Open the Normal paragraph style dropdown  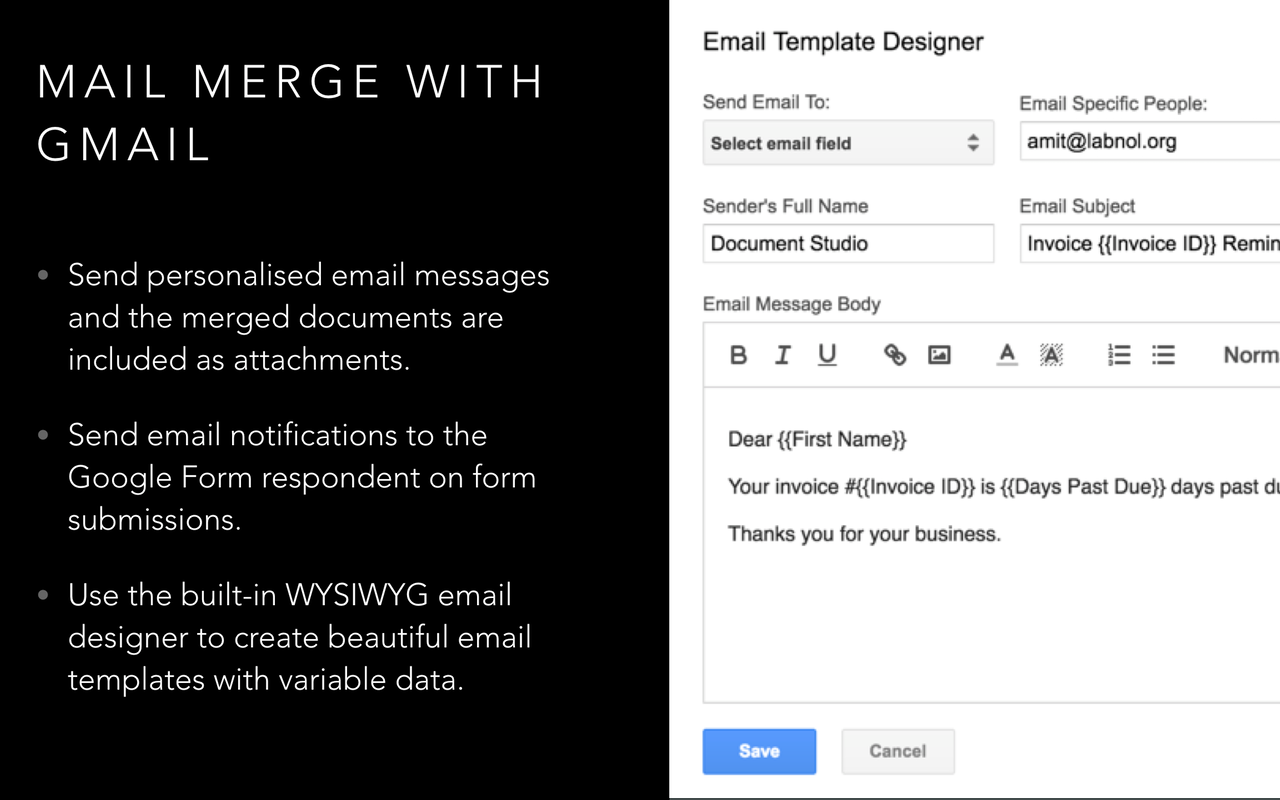(x=1251, y=355)
